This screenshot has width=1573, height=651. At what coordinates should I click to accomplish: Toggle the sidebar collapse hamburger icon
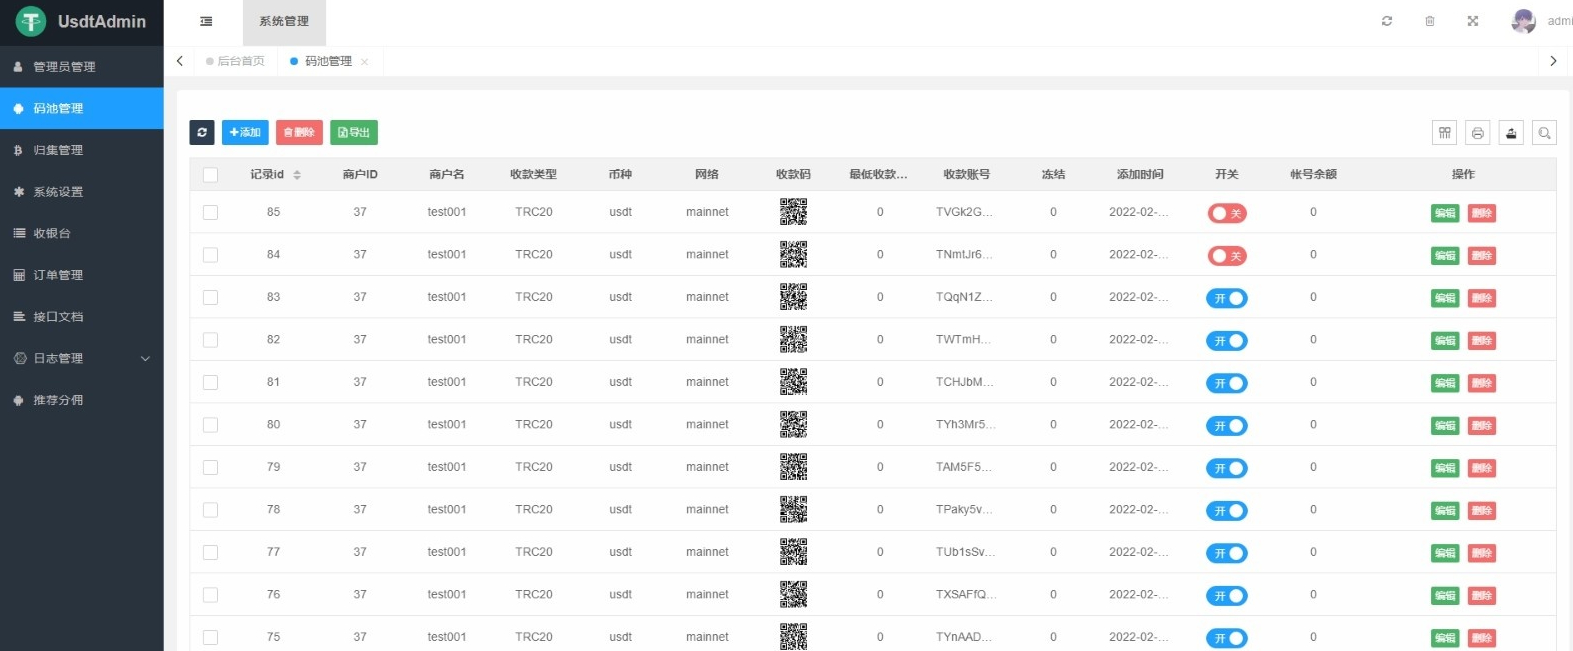[x=206, y=21]
